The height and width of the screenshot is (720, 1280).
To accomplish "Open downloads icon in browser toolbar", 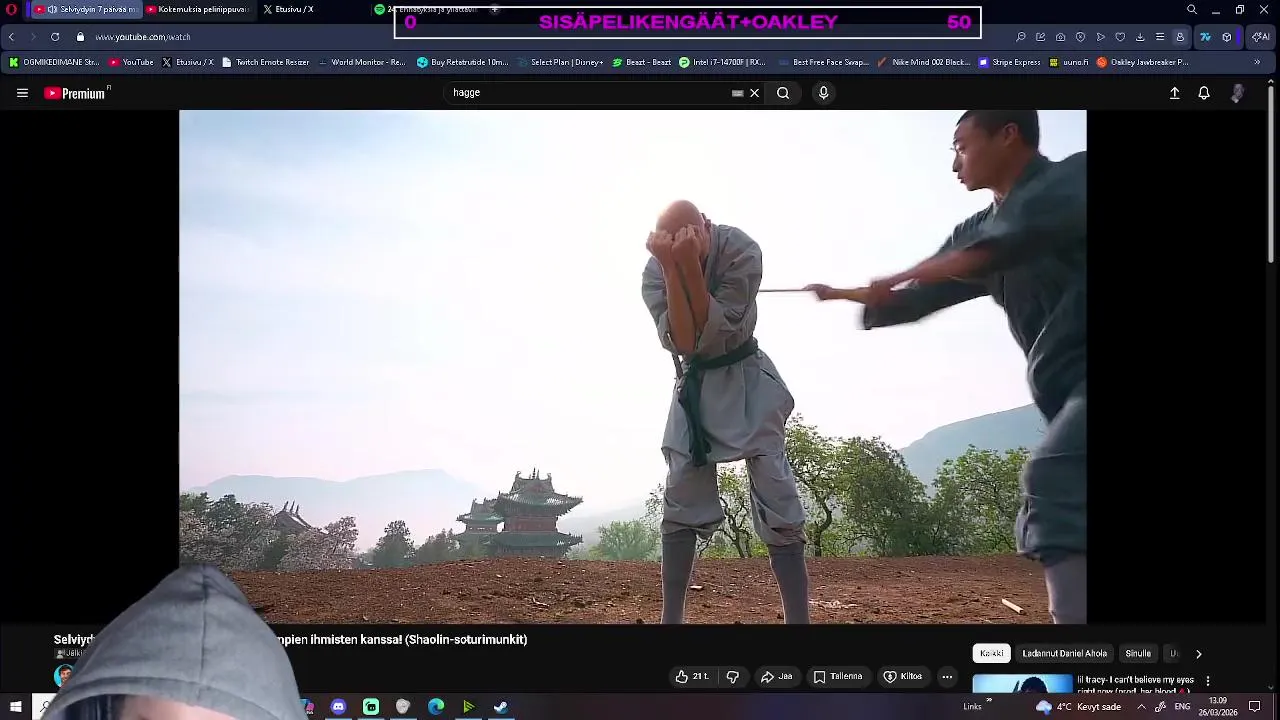I will [1140, 37].
